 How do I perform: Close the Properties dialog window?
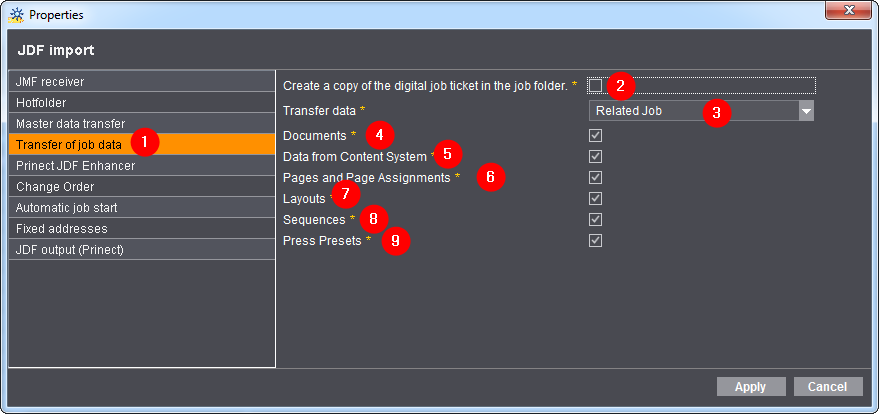point(850,14)
